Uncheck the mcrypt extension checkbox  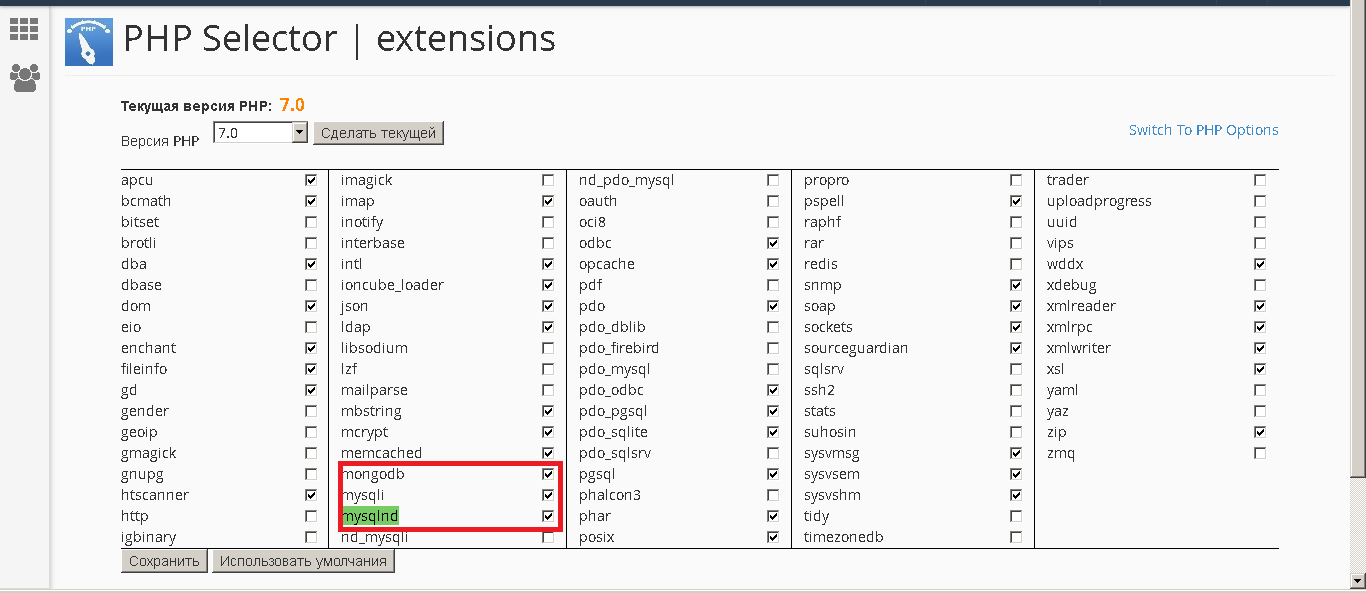[548, 432]
